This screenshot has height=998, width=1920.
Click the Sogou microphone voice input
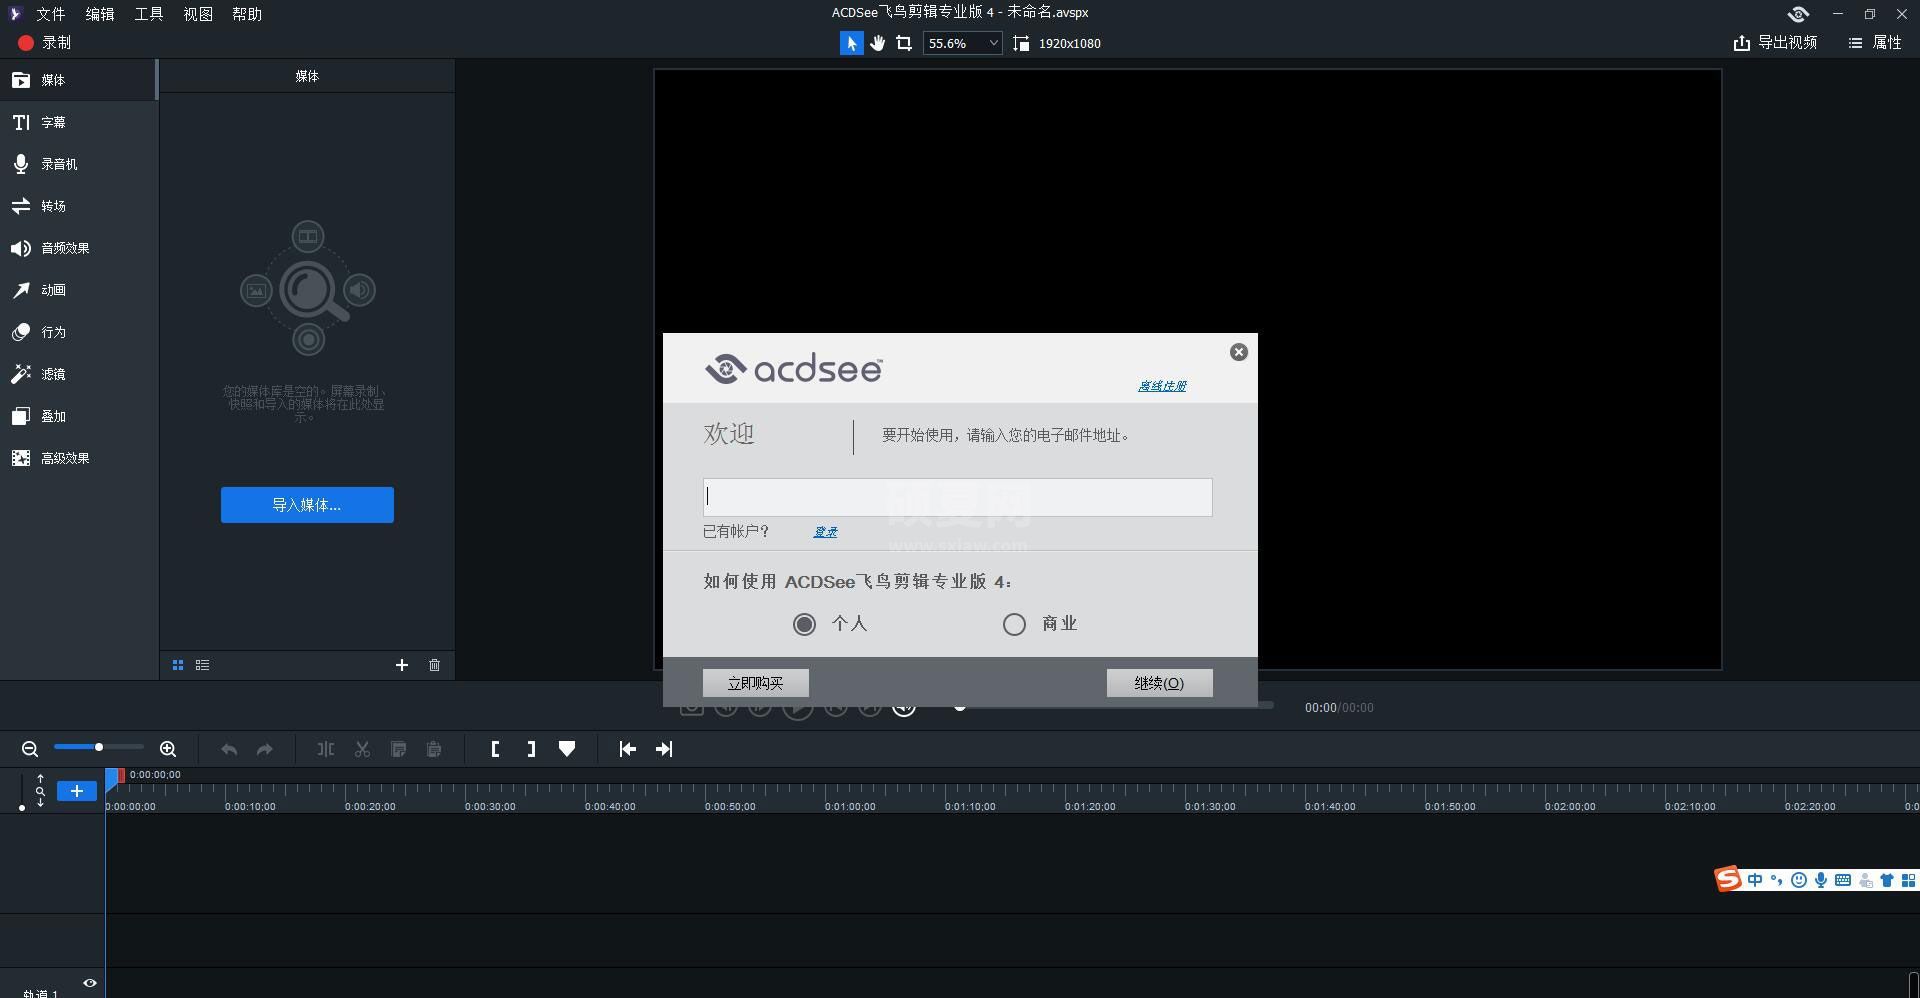1821,880
